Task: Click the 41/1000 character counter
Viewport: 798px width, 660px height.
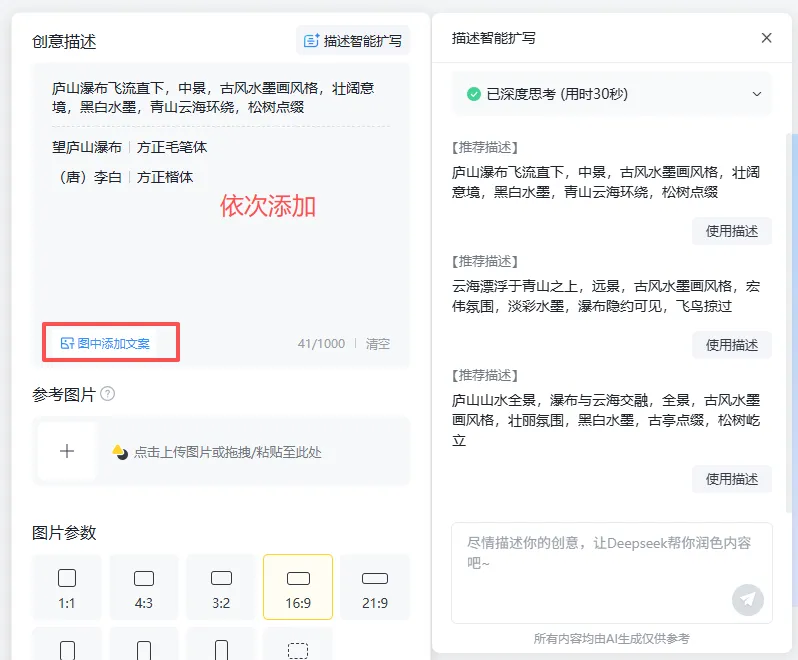Action: pos(321,343)
